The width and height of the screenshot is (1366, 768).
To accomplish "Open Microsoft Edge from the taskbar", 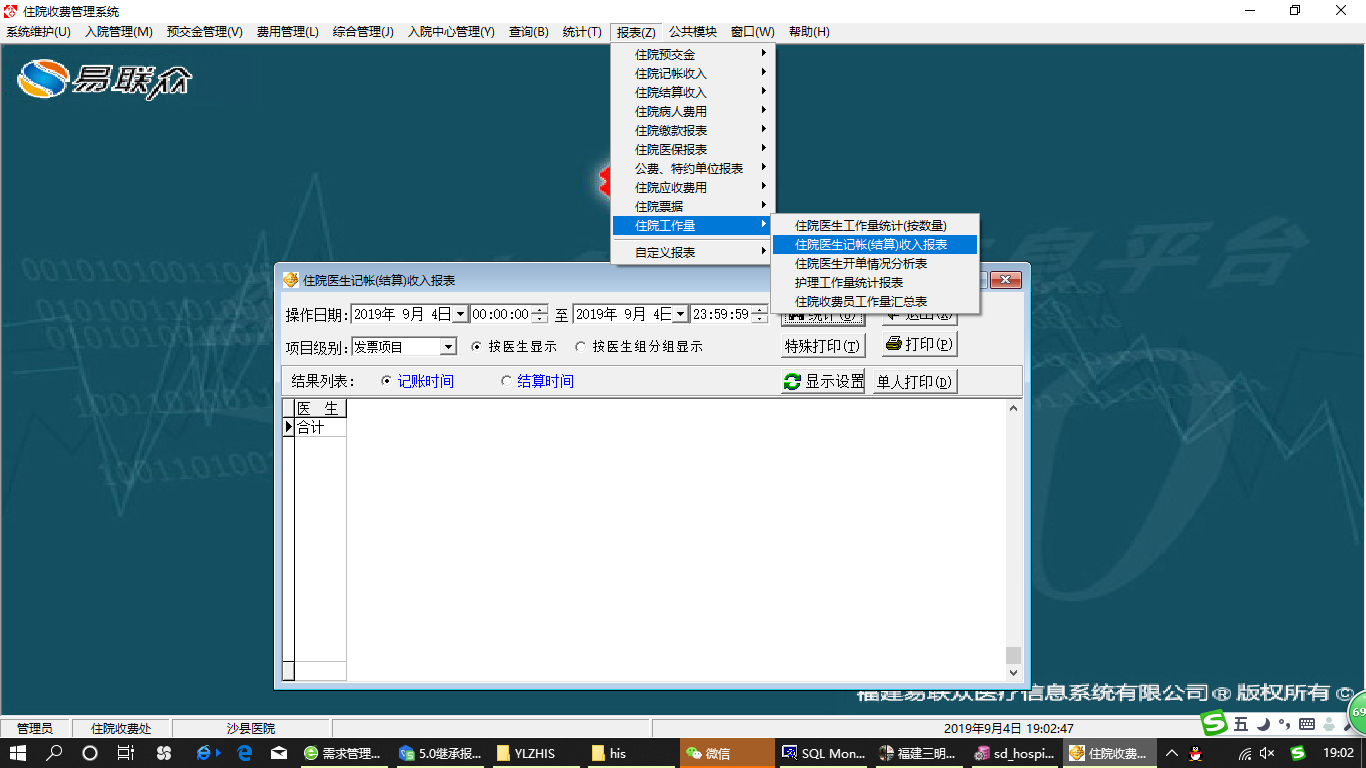I will pos(244,753).
